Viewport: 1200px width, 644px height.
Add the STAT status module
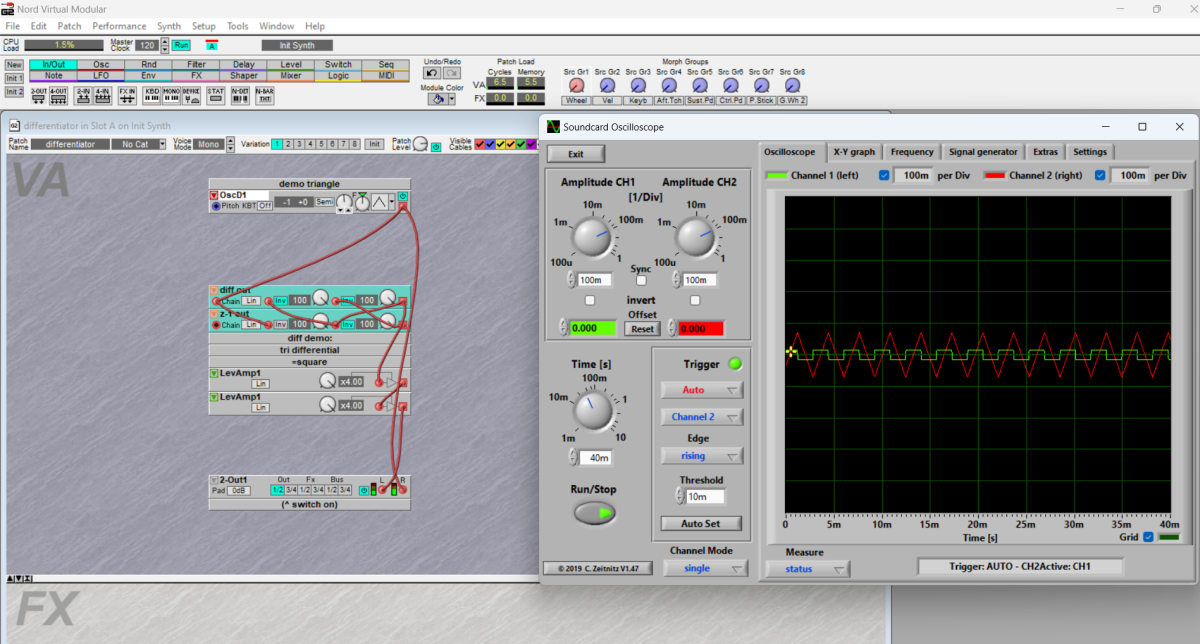[216, 95]
